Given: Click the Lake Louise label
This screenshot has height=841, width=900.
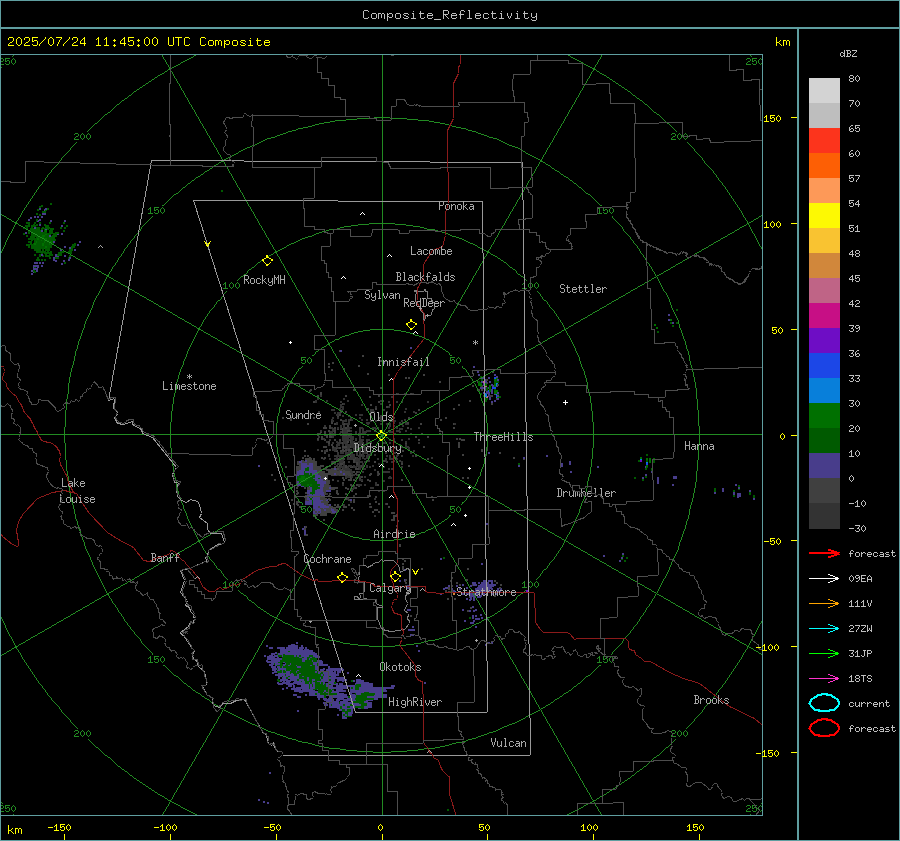Looking at the screenshot, I should pyautogui.click(x=77, y=491).
